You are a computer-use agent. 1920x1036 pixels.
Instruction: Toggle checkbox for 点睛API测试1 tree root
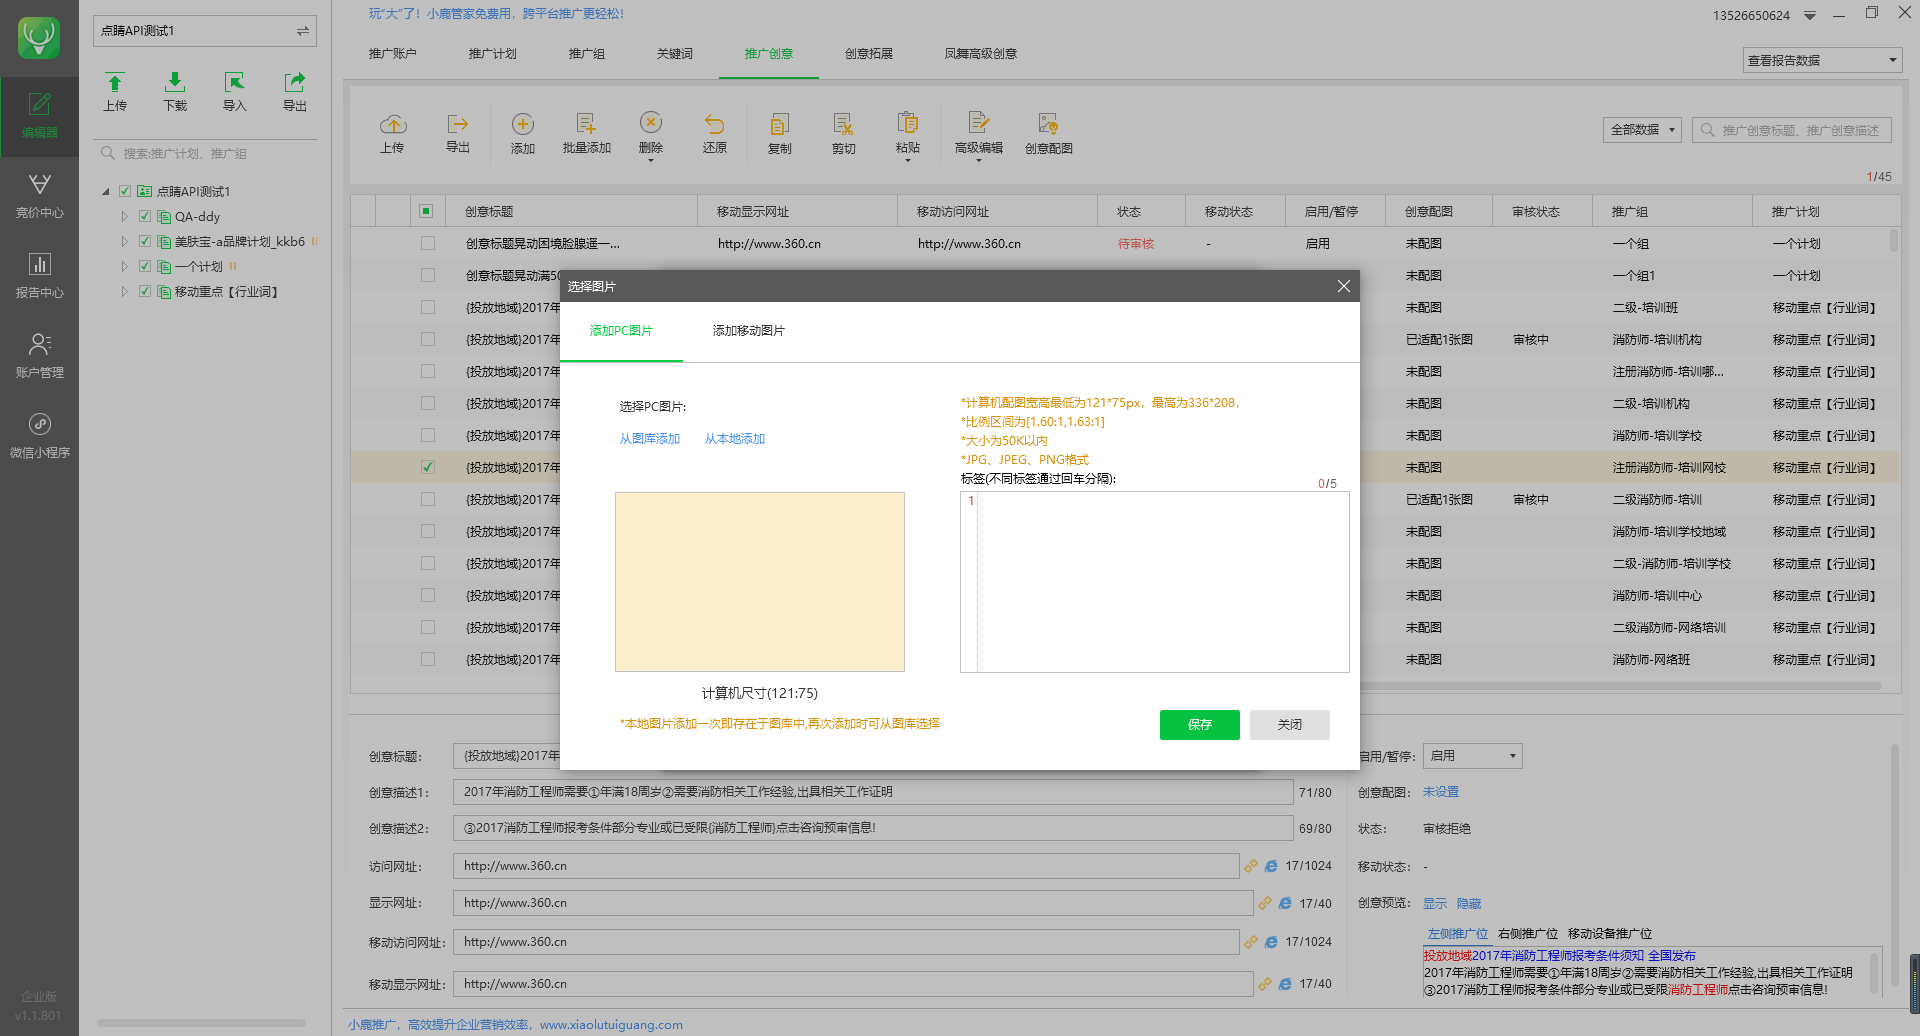125,191
